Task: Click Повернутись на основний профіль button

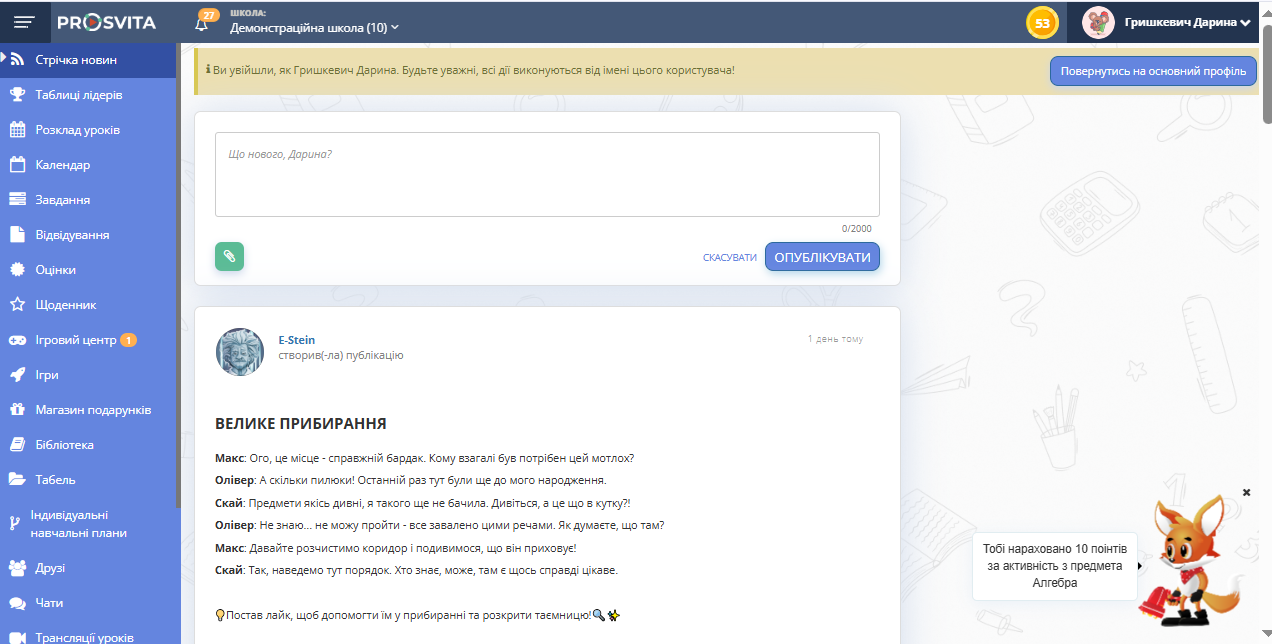Action: [1152, 71]
